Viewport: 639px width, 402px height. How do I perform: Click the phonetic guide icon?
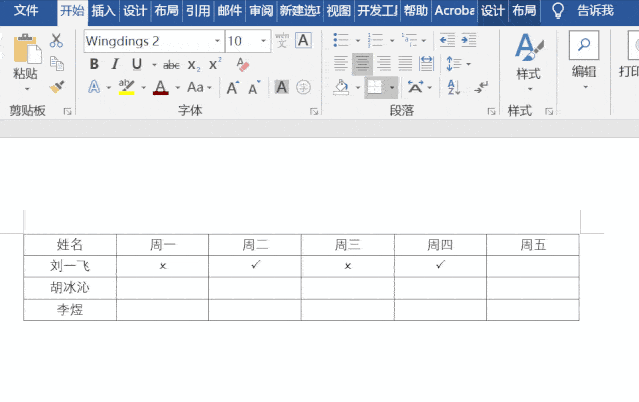(282, 40)
